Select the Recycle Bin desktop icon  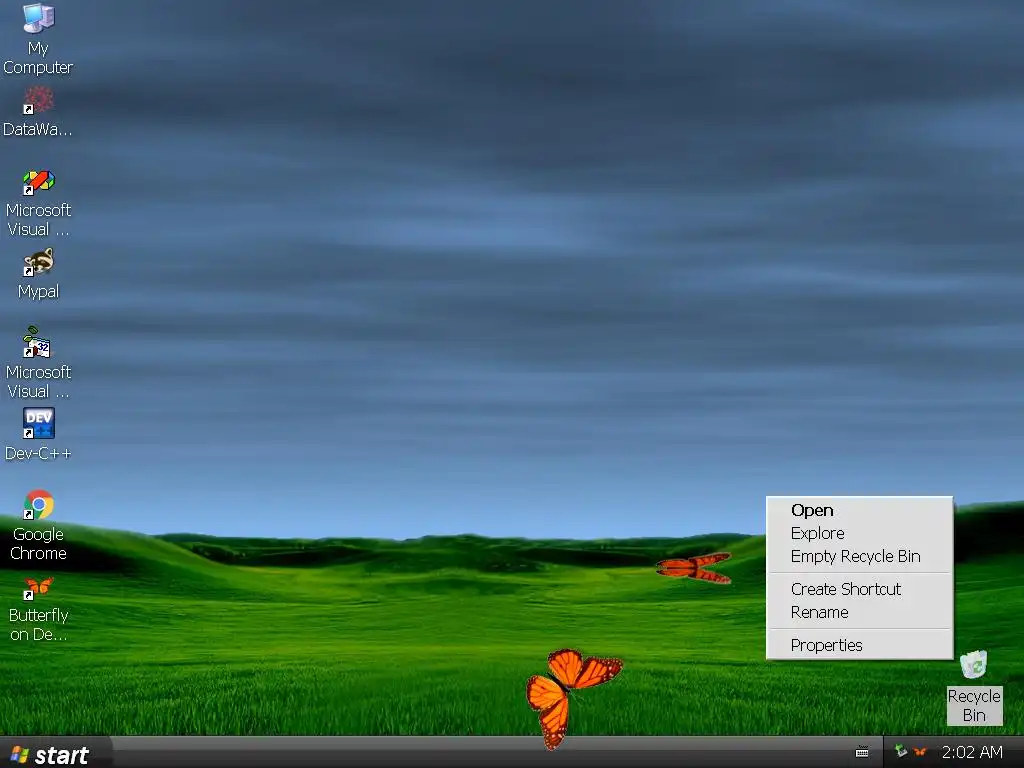click(974, 687)
